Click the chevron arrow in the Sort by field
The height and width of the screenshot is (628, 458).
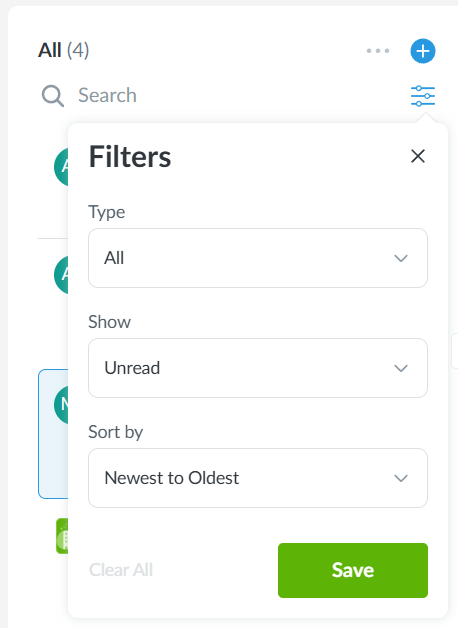(x=401, y=478)
